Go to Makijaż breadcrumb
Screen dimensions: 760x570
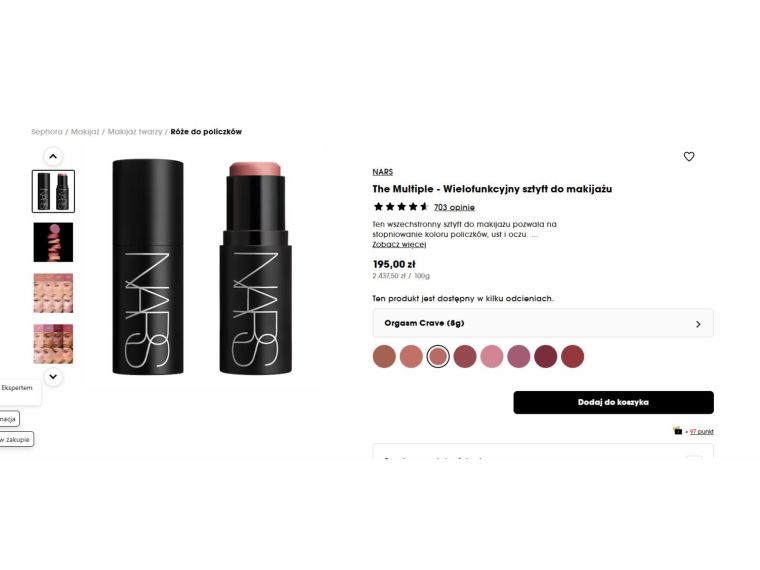point(85,132)
